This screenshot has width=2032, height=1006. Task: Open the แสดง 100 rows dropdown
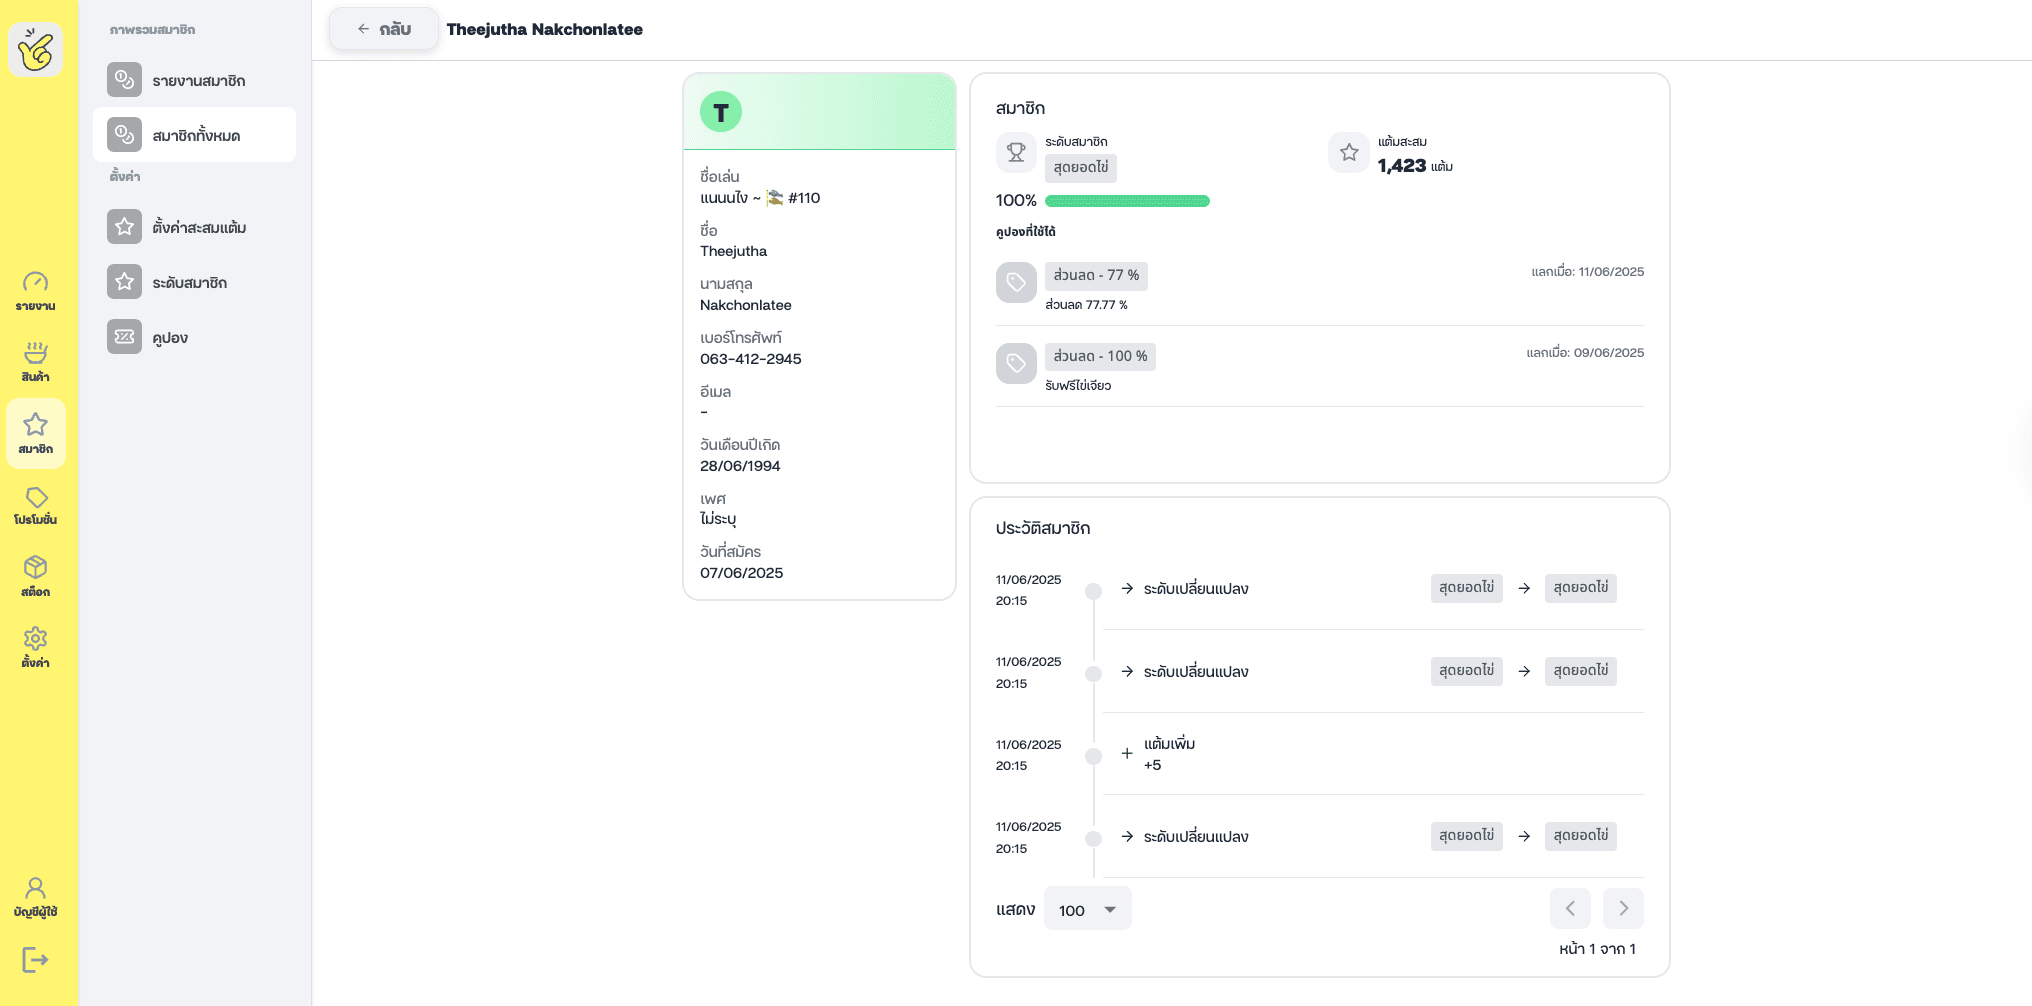coord(1088,909)
